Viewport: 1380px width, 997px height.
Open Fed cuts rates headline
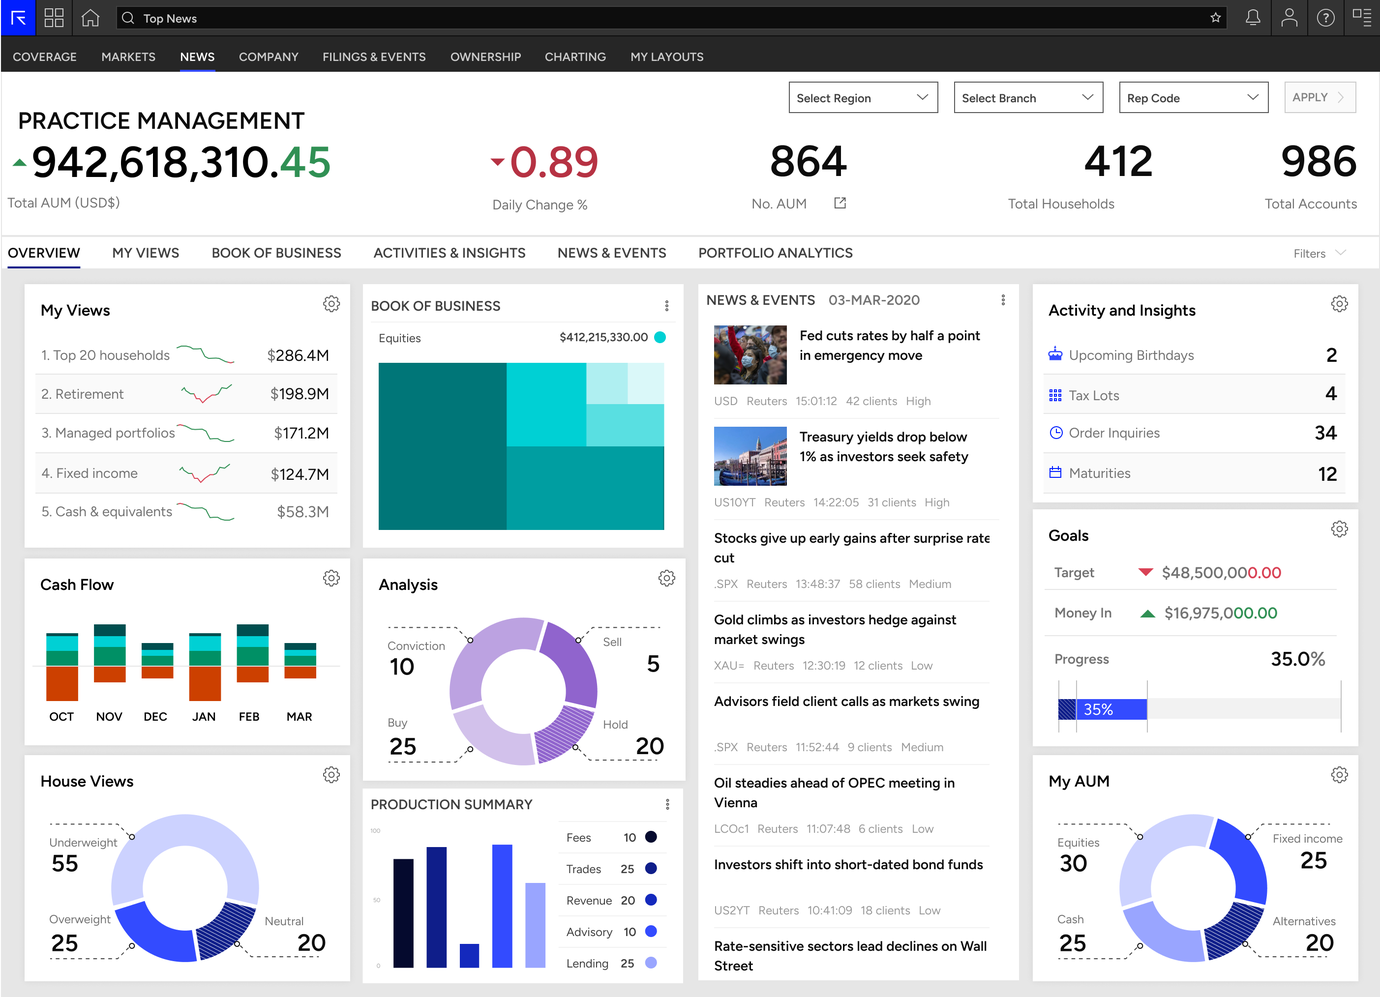click(x=890, y=345)
